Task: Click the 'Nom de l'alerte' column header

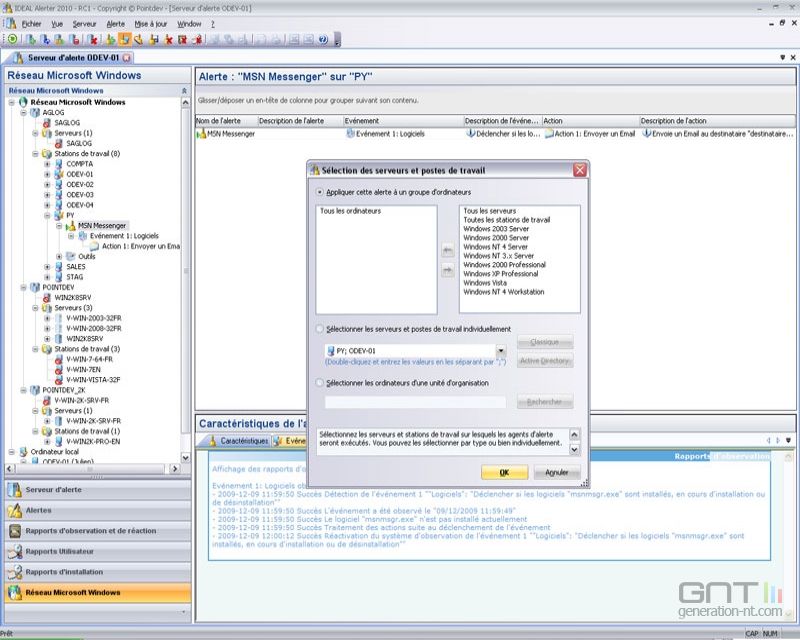Action: 226,121
